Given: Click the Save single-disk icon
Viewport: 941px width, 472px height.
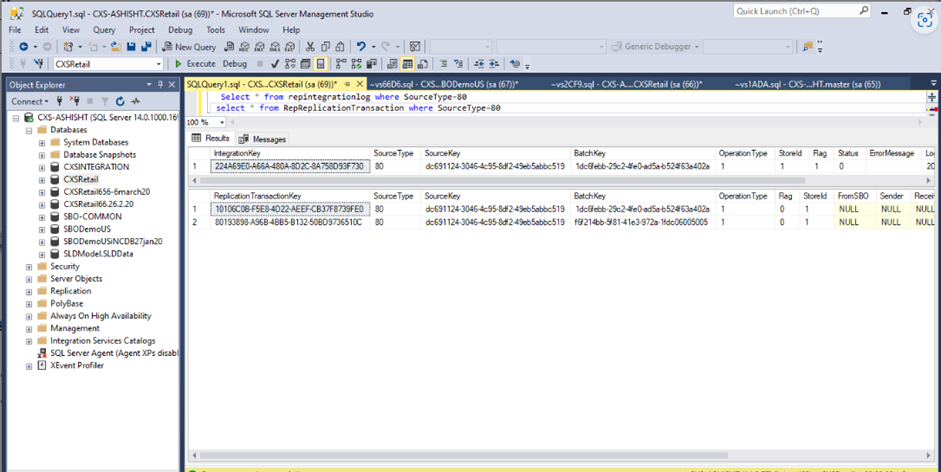Looking at the screenshot, I should coord(131,47).
